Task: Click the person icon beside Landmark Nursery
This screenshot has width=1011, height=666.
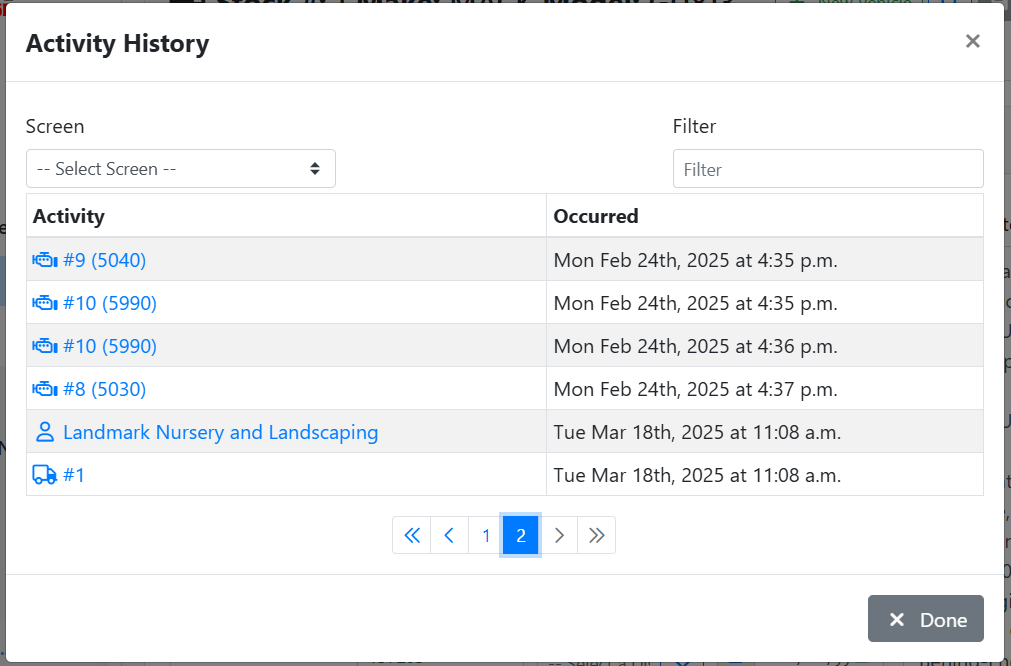Action: [x=44, y=432]
